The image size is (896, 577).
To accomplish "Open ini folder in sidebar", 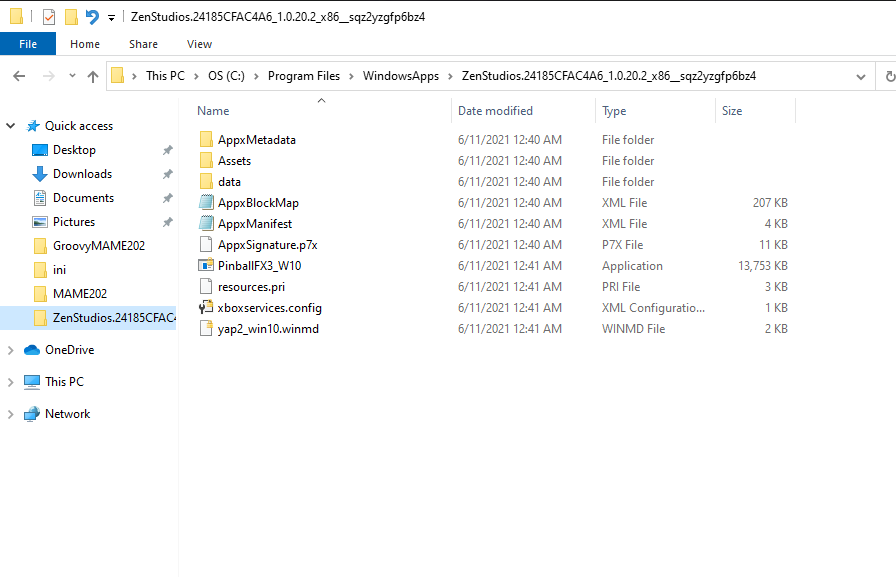I will pyautogui.click(x=59, y=270).
